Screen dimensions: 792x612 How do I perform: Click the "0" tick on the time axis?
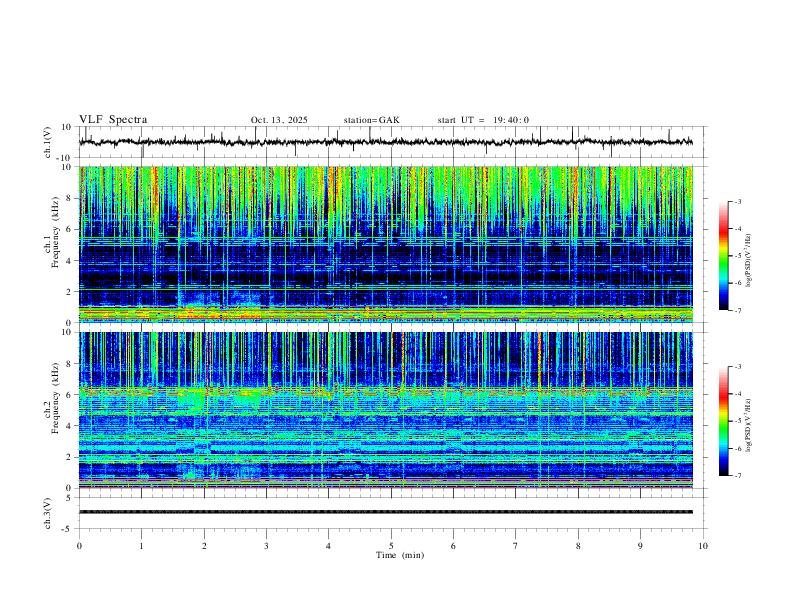pyautogui.click(x=79, y=546)
